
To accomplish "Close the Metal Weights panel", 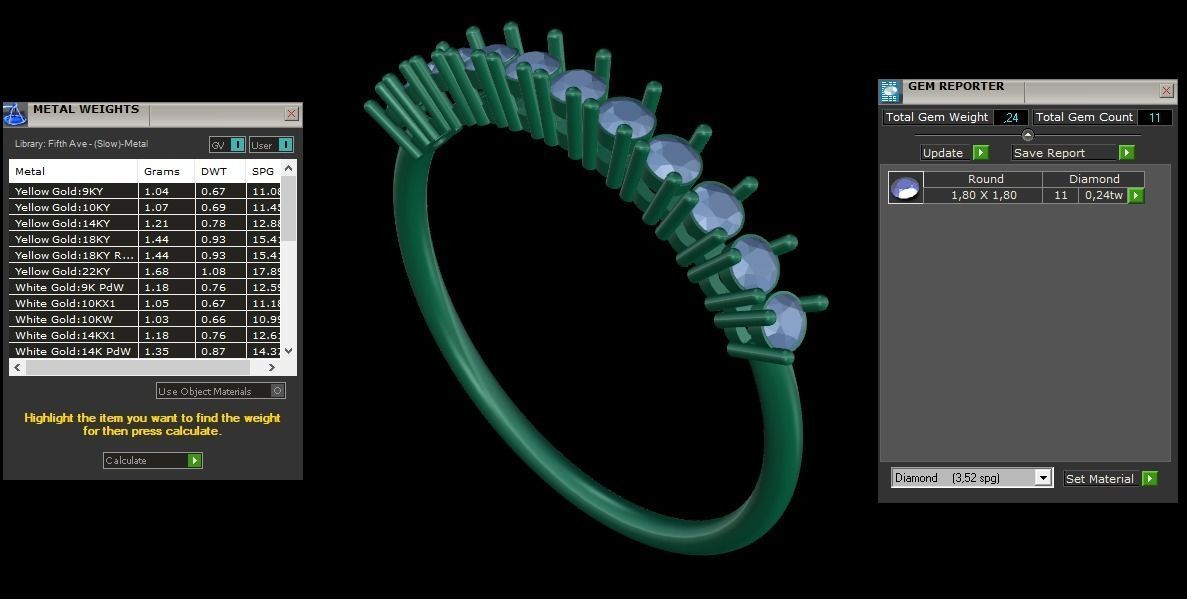I will [291, 114].
